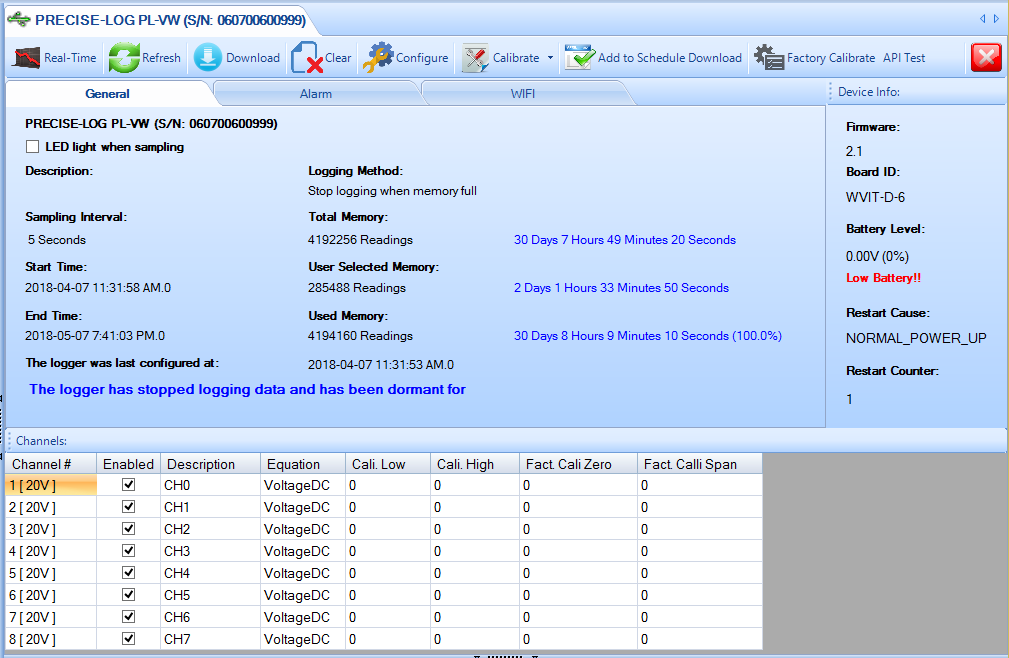The image size is (1009, 658).
Task: Click the Download data icon
Action: coord(208,58)
